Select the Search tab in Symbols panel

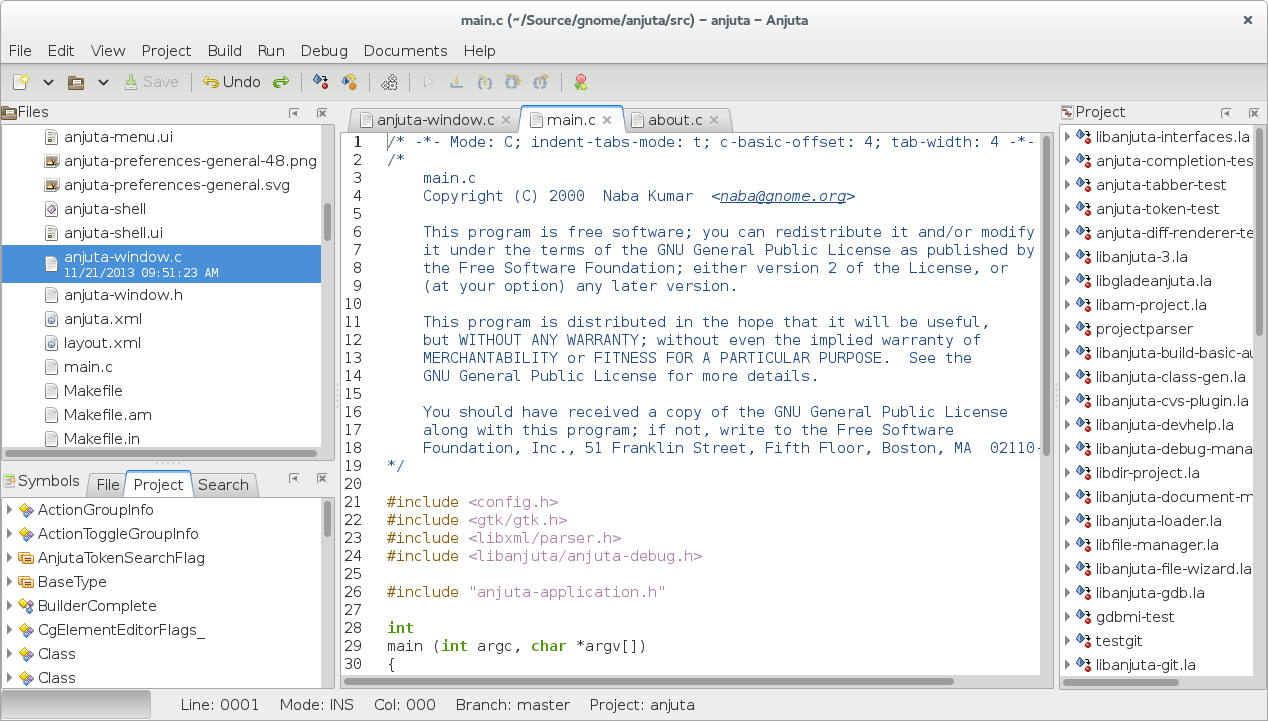click(223, 485)
